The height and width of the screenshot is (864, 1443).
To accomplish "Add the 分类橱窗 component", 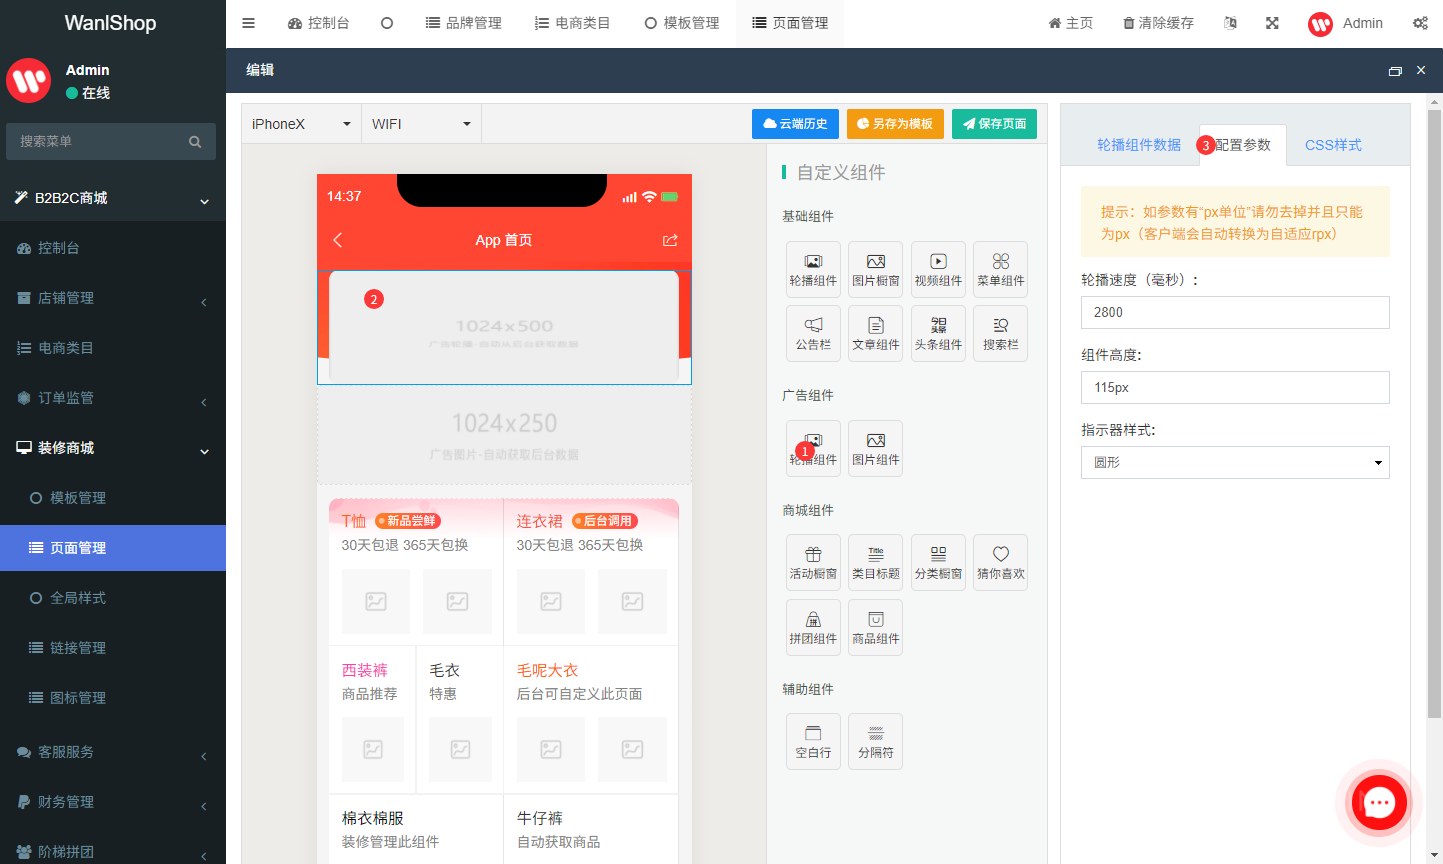I will click(938, 562).
